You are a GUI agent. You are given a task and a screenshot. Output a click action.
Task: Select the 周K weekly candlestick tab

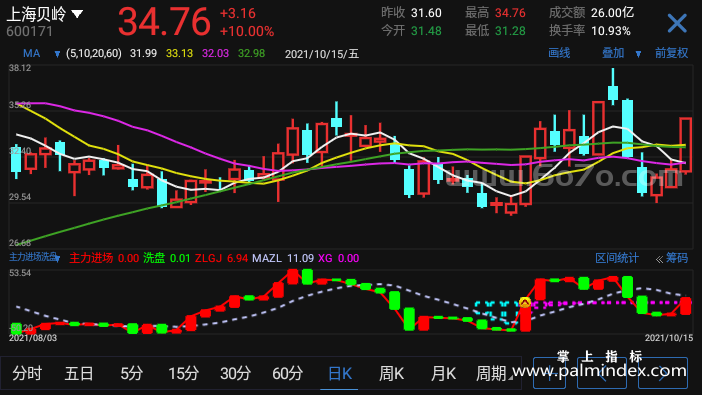391,373
